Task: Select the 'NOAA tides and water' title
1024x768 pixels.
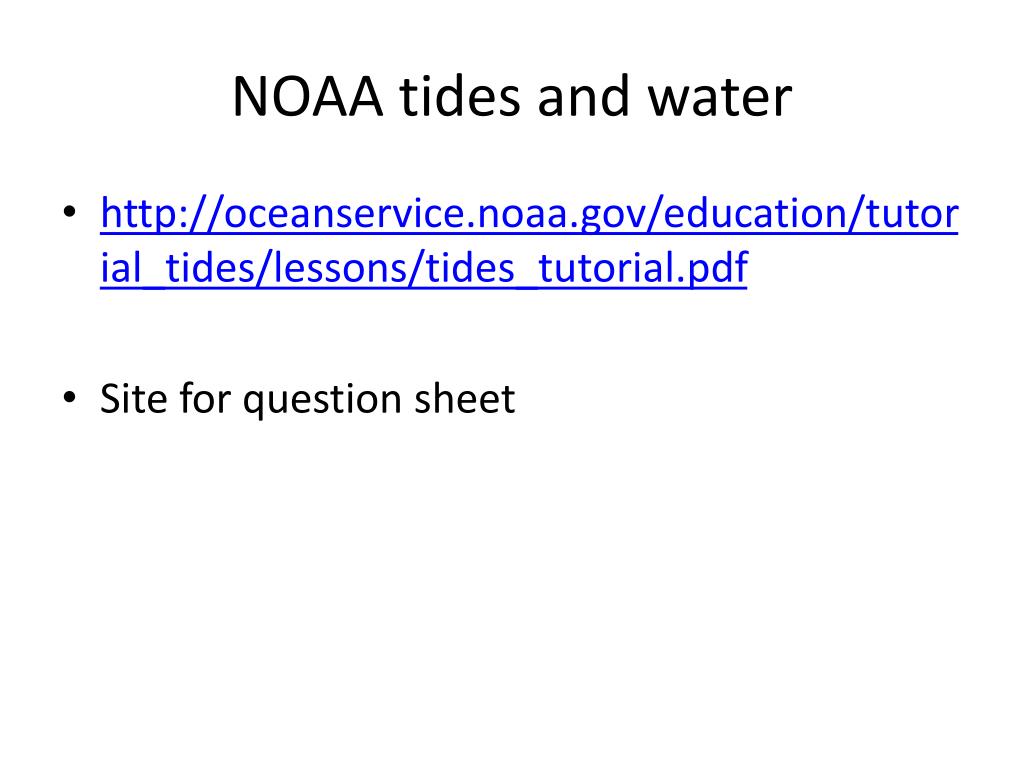Action: (512, 97)
